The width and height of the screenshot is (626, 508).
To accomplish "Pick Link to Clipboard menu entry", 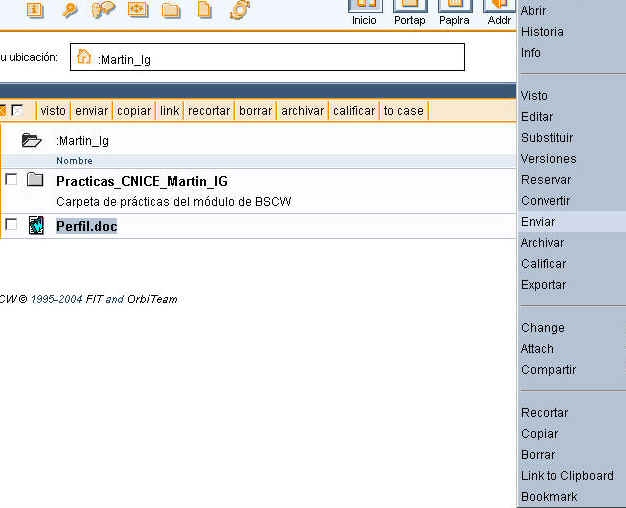I will (567, 476).
